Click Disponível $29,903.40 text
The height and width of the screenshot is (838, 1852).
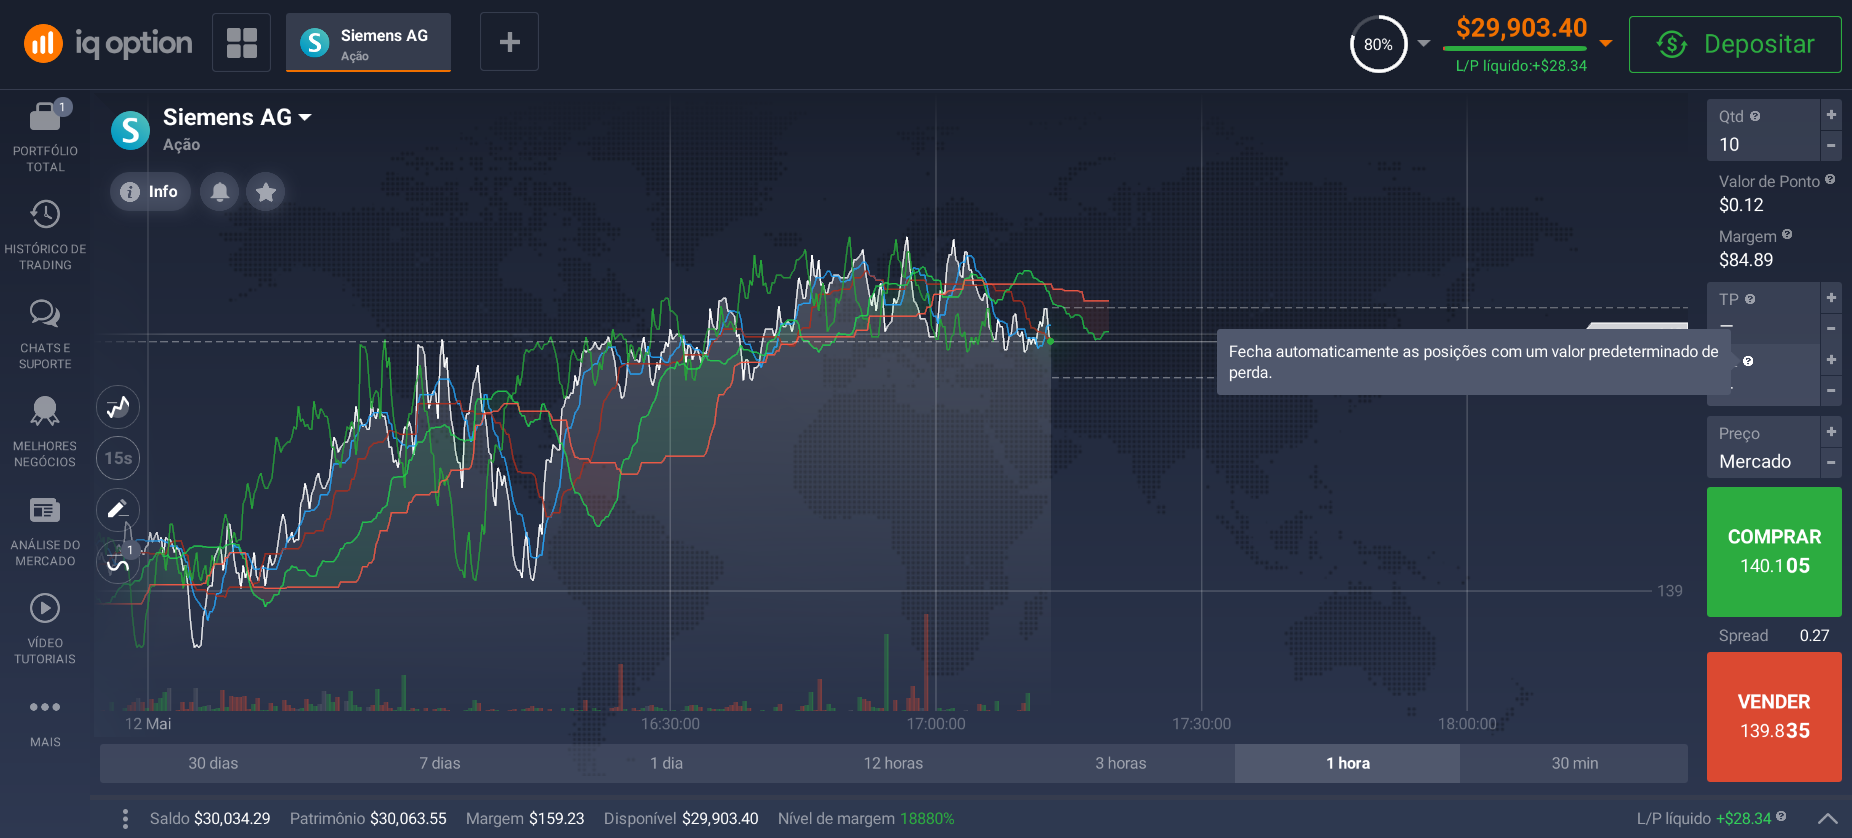(x=681, y=818)
